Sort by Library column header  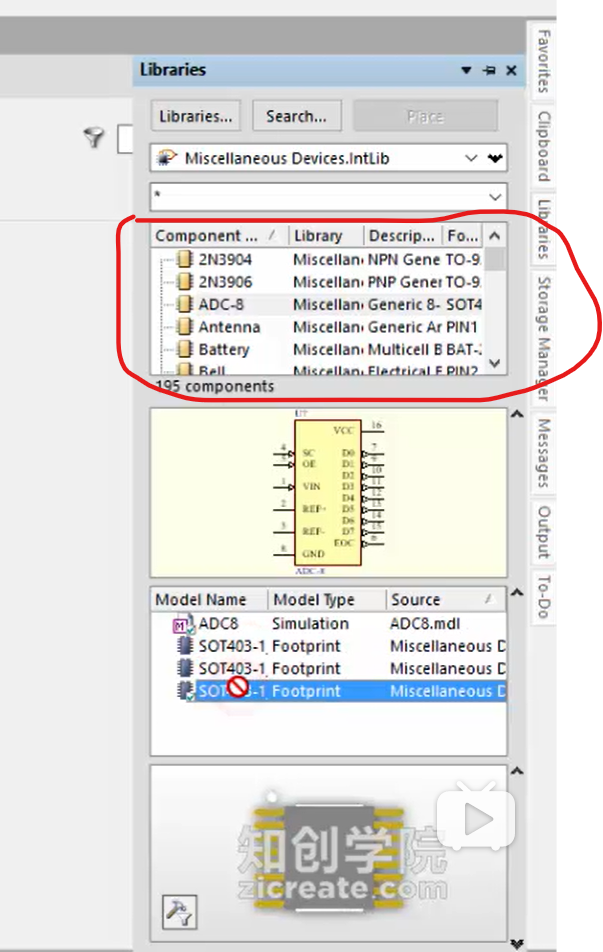pyautogui.click(x=325, y=236)
